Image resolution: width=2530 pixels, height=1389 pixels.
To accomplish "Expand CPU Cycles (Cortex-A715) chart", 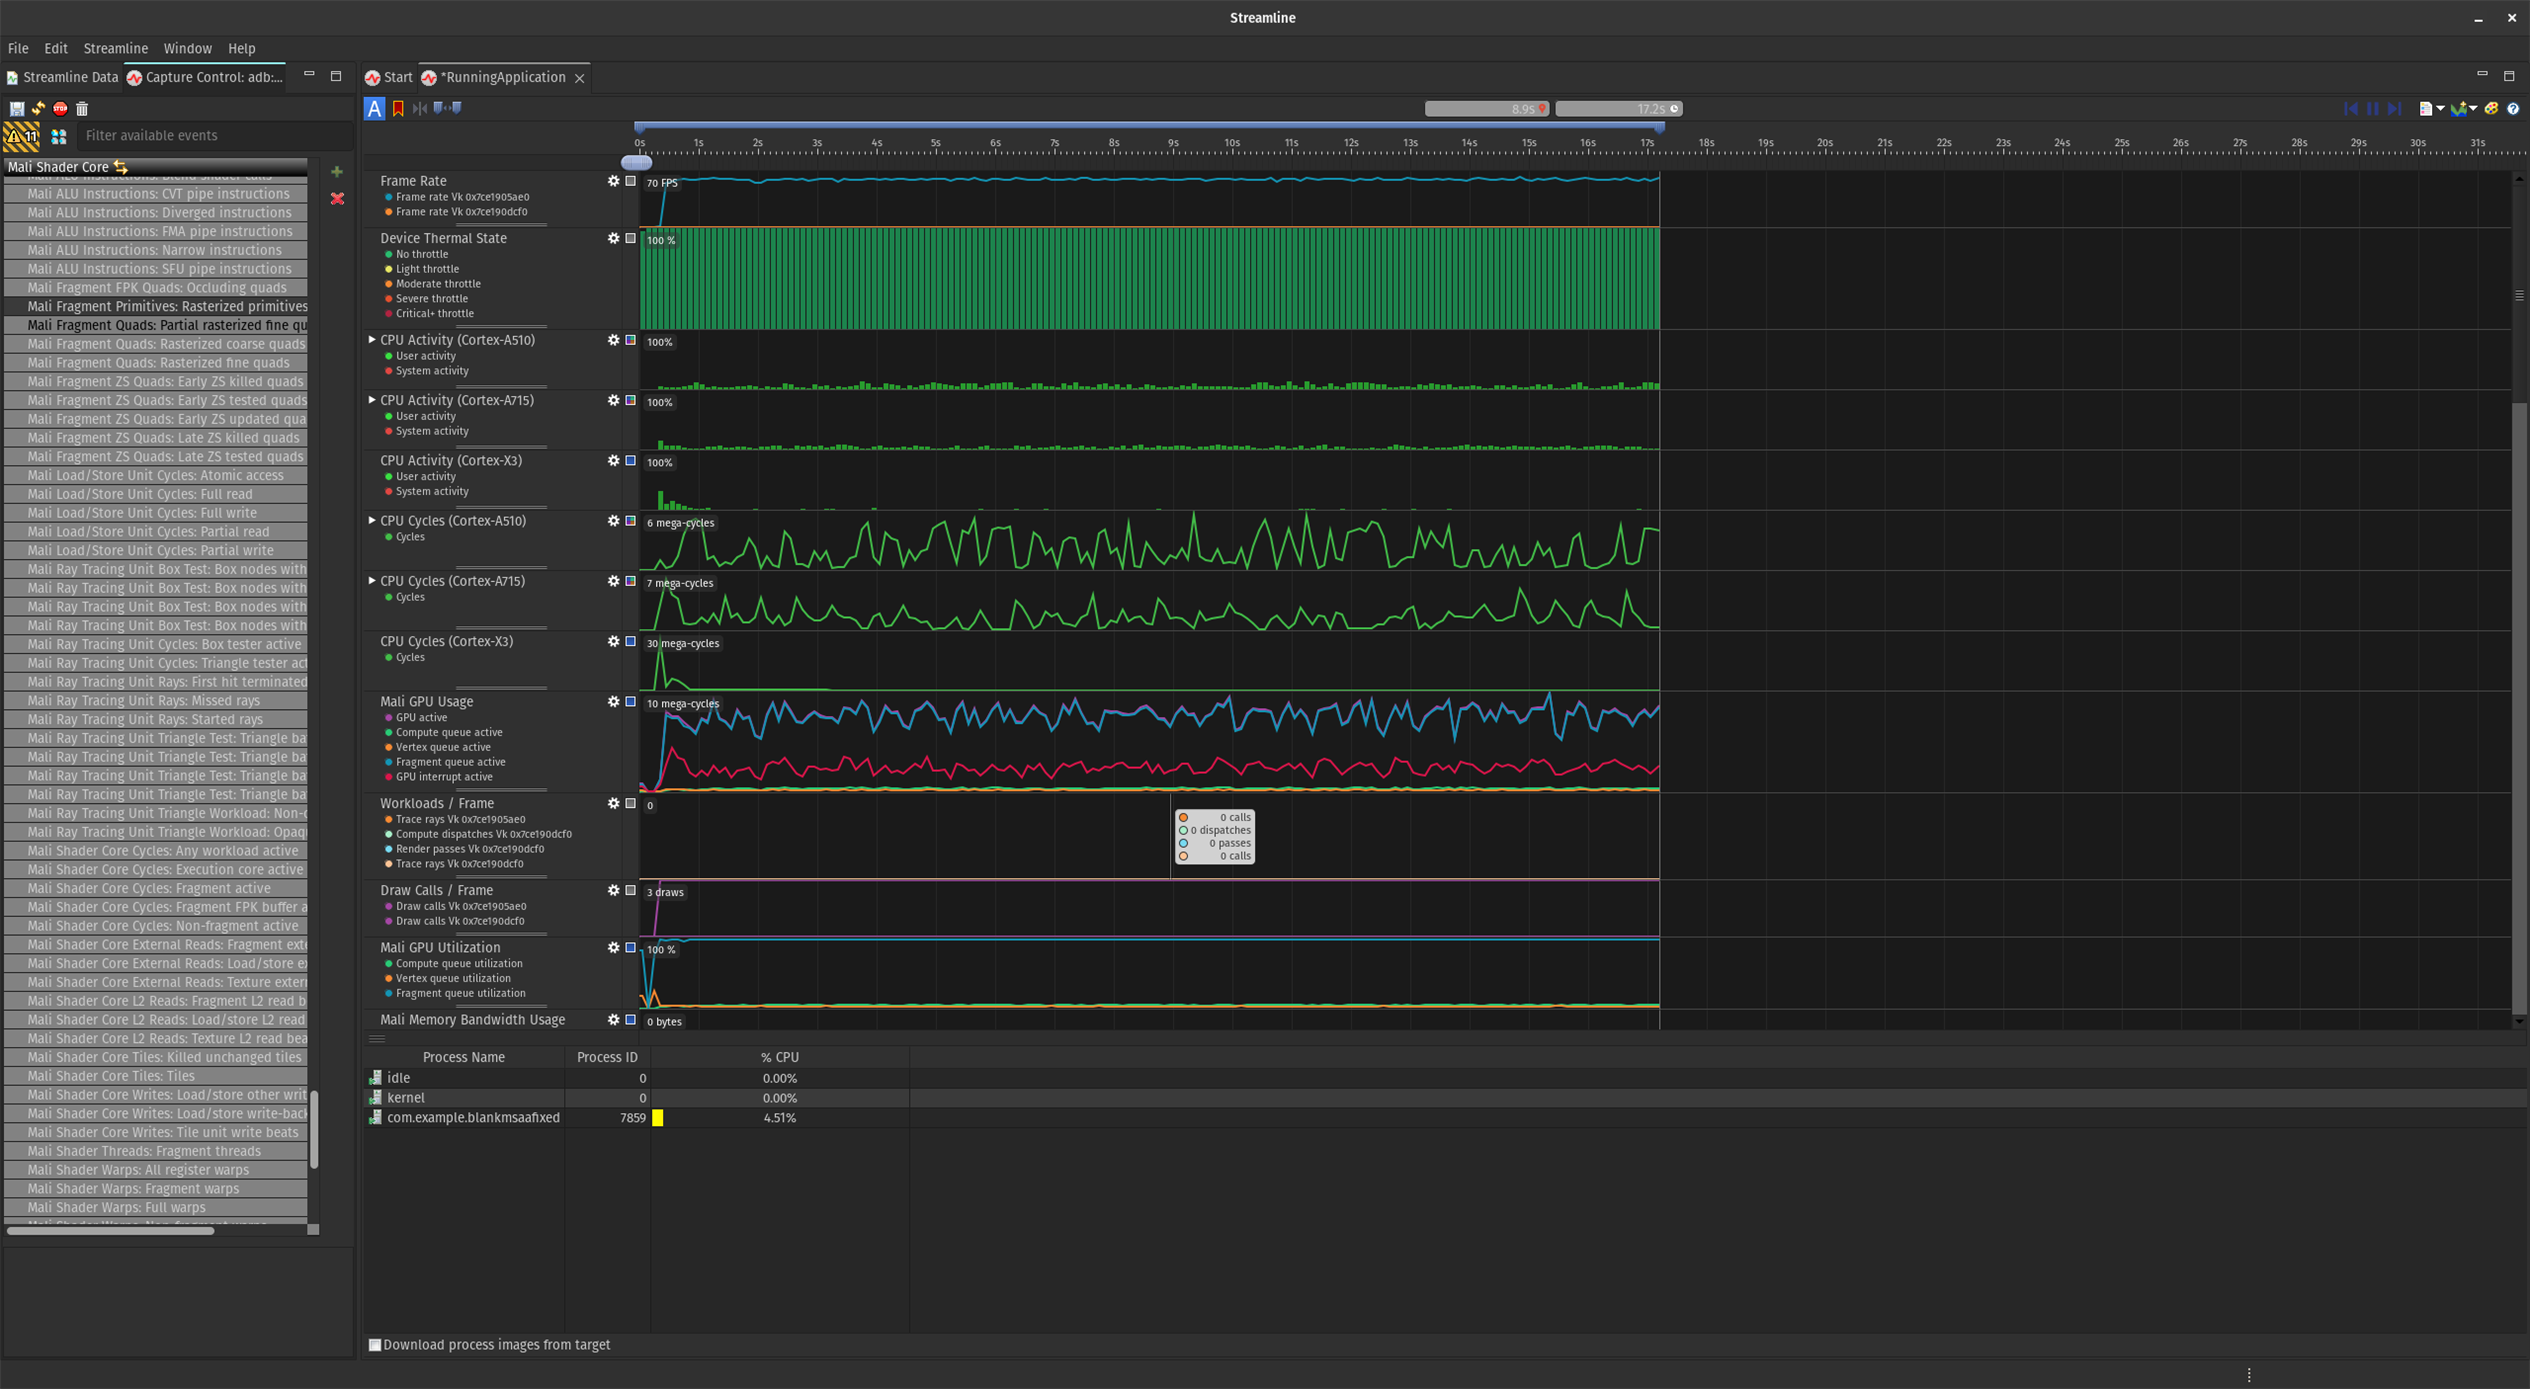I will point(372,581).
